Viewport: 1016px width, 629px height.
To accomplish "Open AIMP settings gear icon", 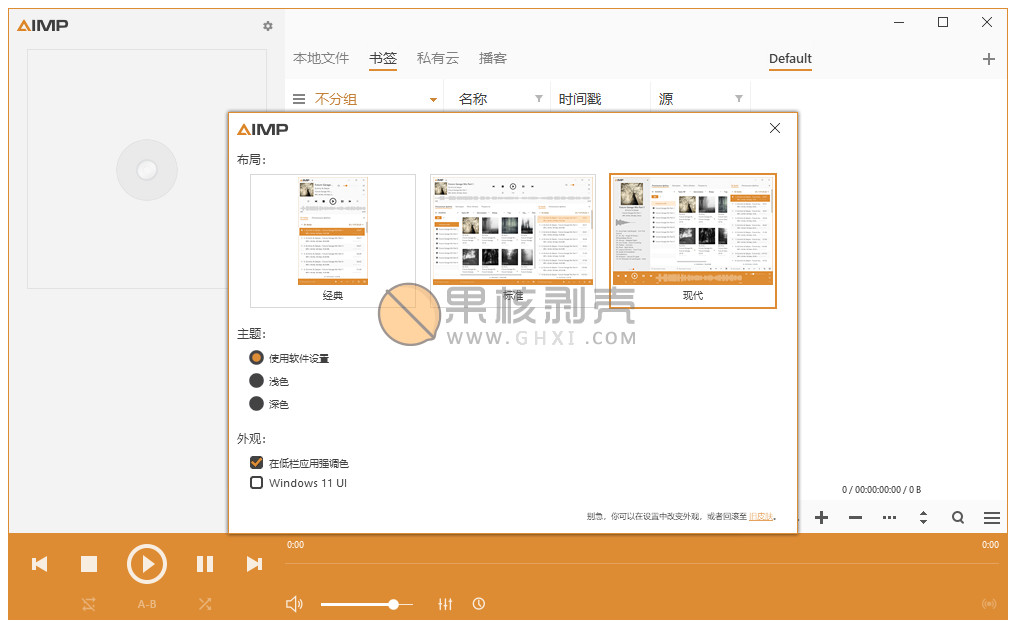I will 268,26.
